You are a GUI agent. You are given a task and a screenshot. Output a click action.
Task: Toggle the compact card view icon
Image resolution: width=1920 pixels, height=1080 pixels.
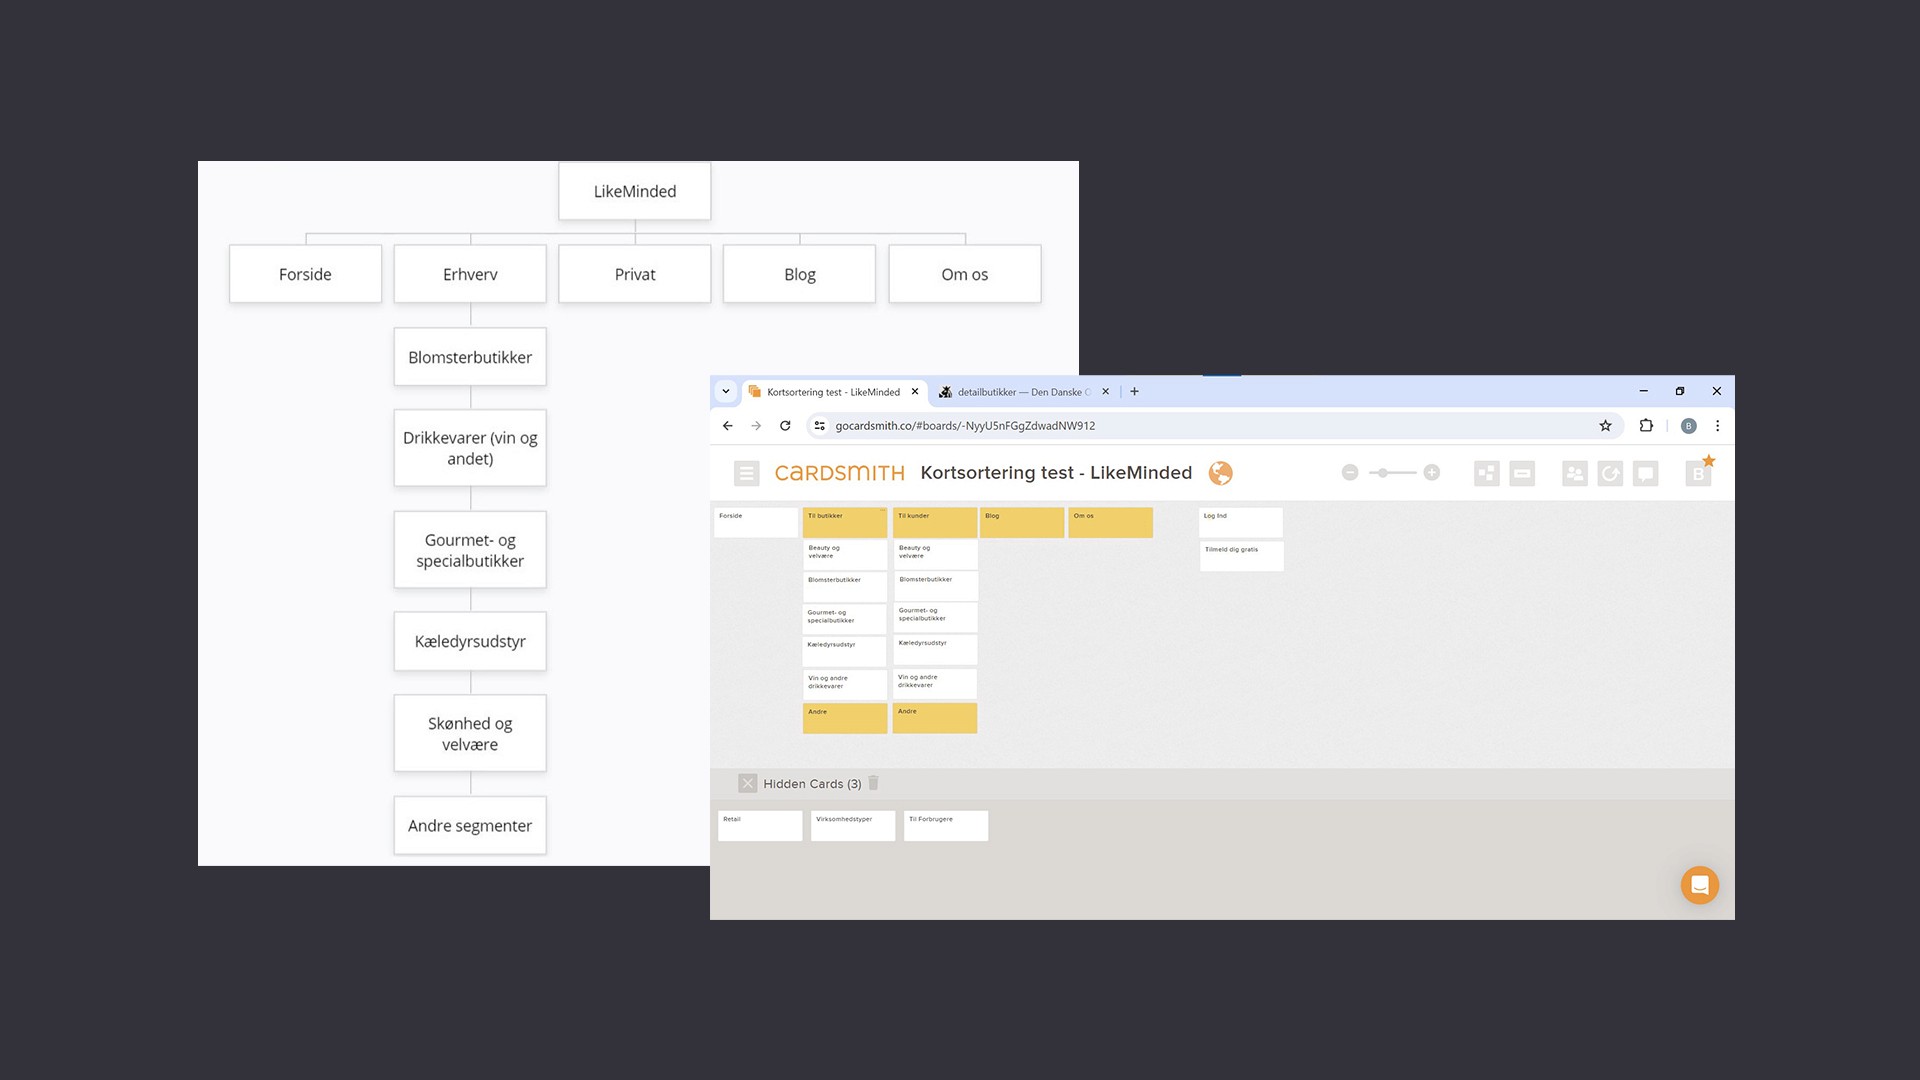[x=1522, y=473]
